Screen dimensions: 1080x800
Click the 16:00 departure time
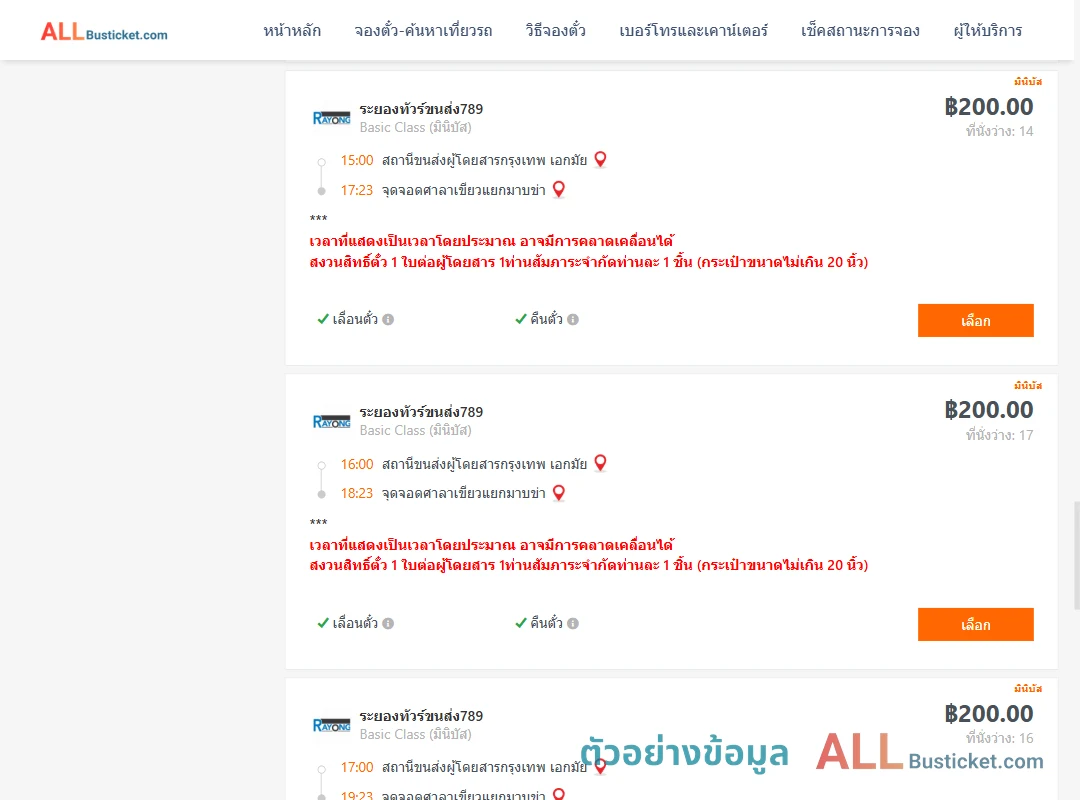coord(357,464)
